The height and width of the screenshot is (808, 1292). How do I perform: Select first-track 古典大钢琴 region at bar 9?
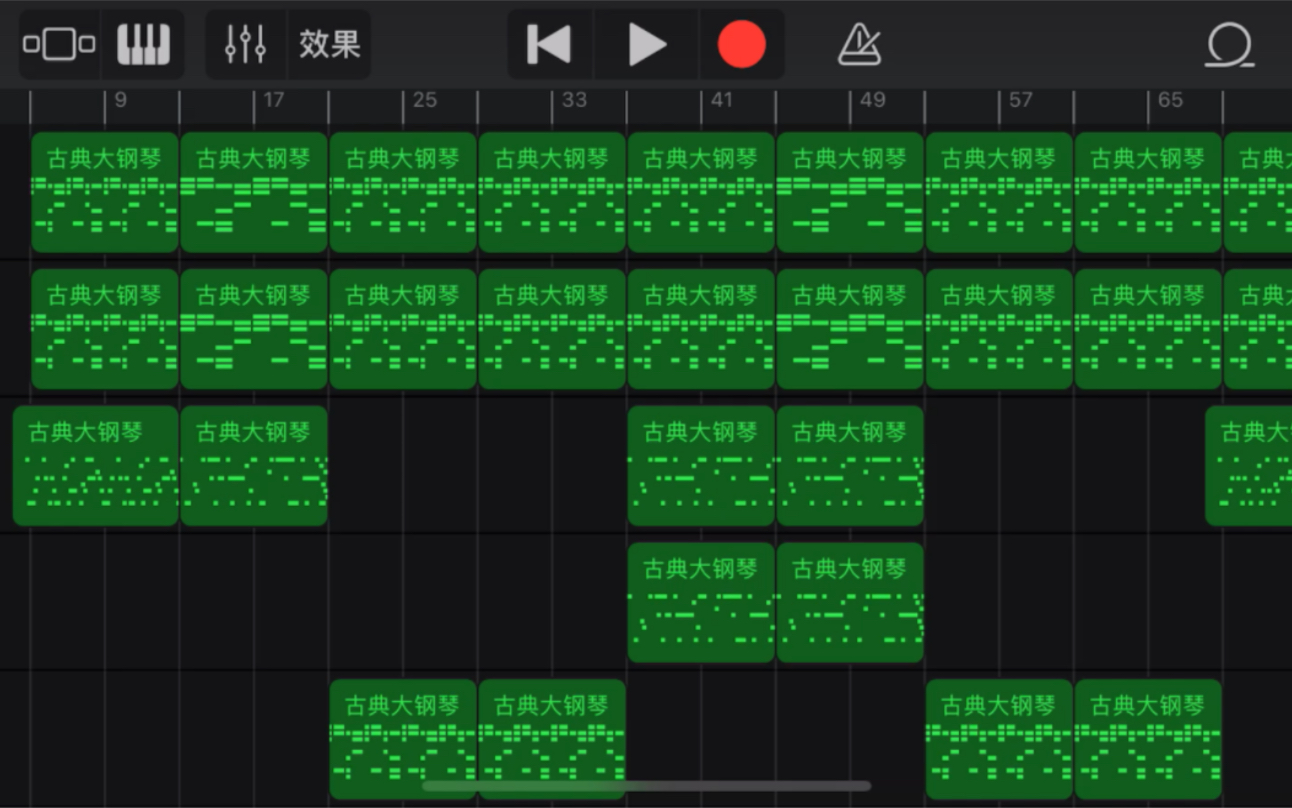coord(105,192)
